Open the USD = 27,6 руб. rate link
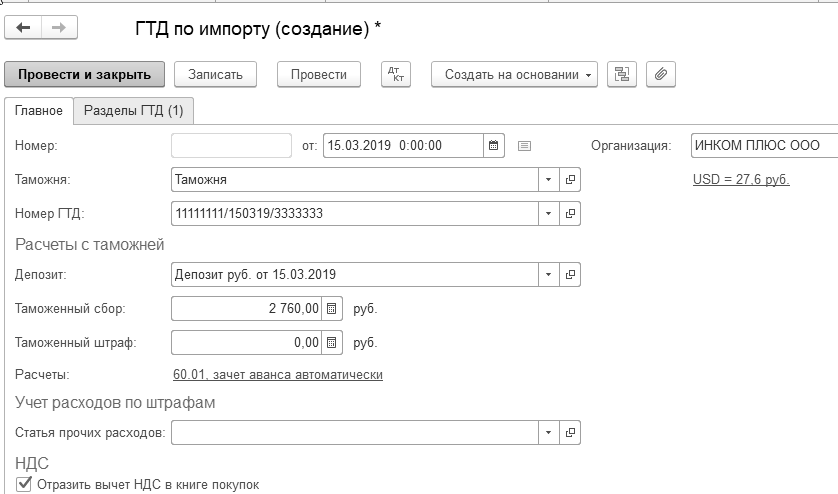This screenshot has width=838, height=494. tap(741, 179)
